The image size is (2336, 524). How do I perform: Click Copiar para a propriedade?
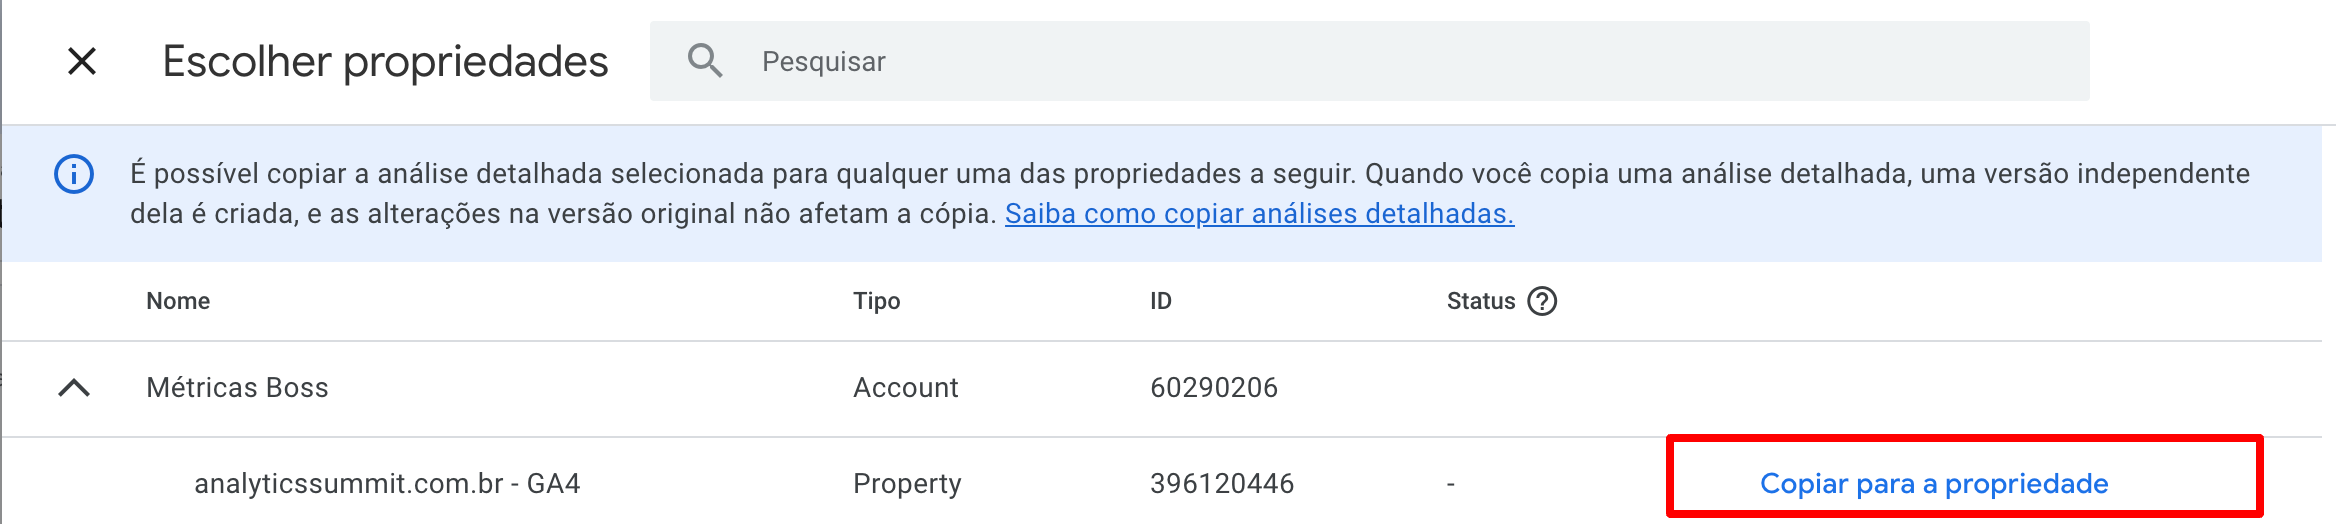1933,484
